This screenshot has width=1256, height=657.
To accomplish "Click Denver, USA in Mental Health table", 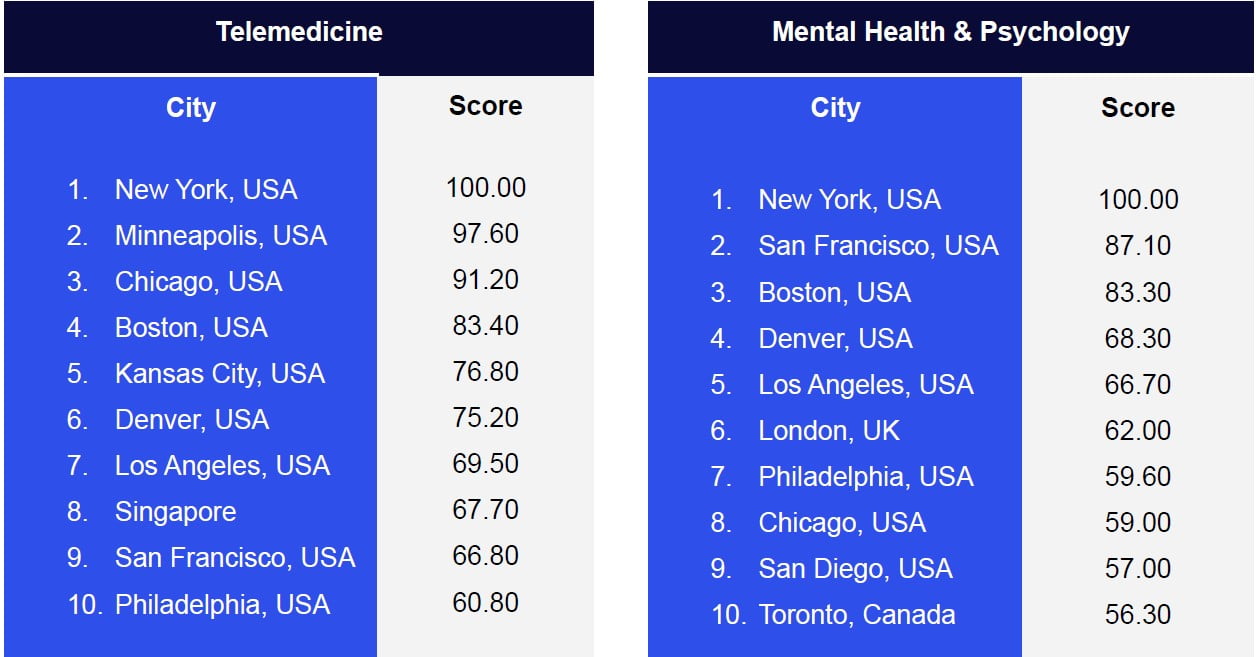I will click(835, 339).
